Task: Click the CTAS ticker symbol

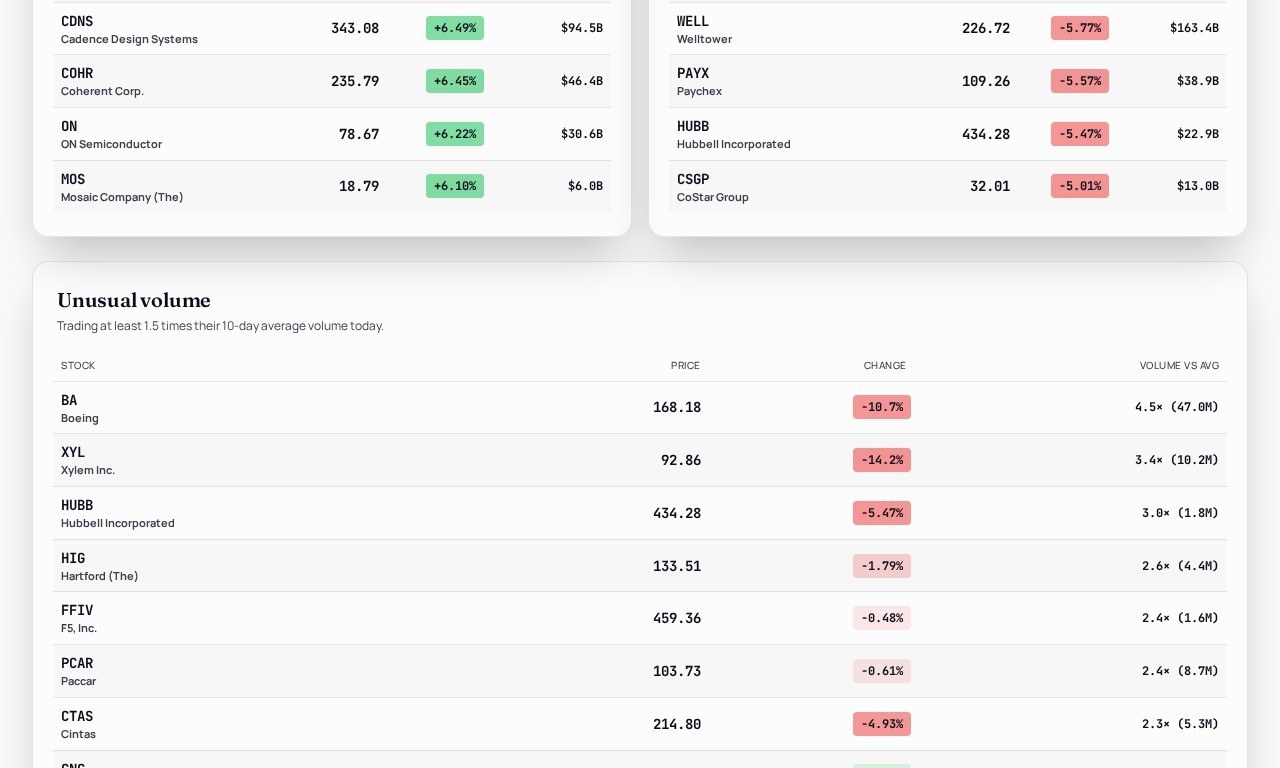Action: [x=77, y=716]
